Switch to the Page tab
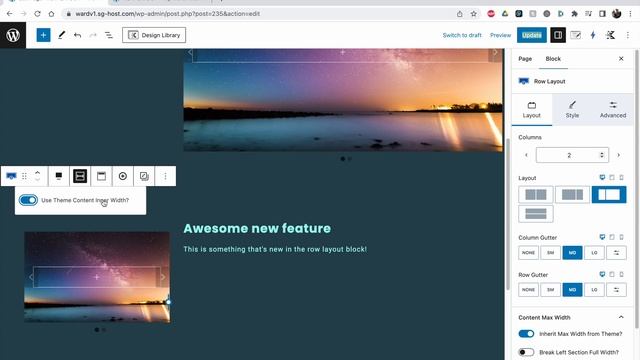The image size is (640, 360). tap(525, 59)
